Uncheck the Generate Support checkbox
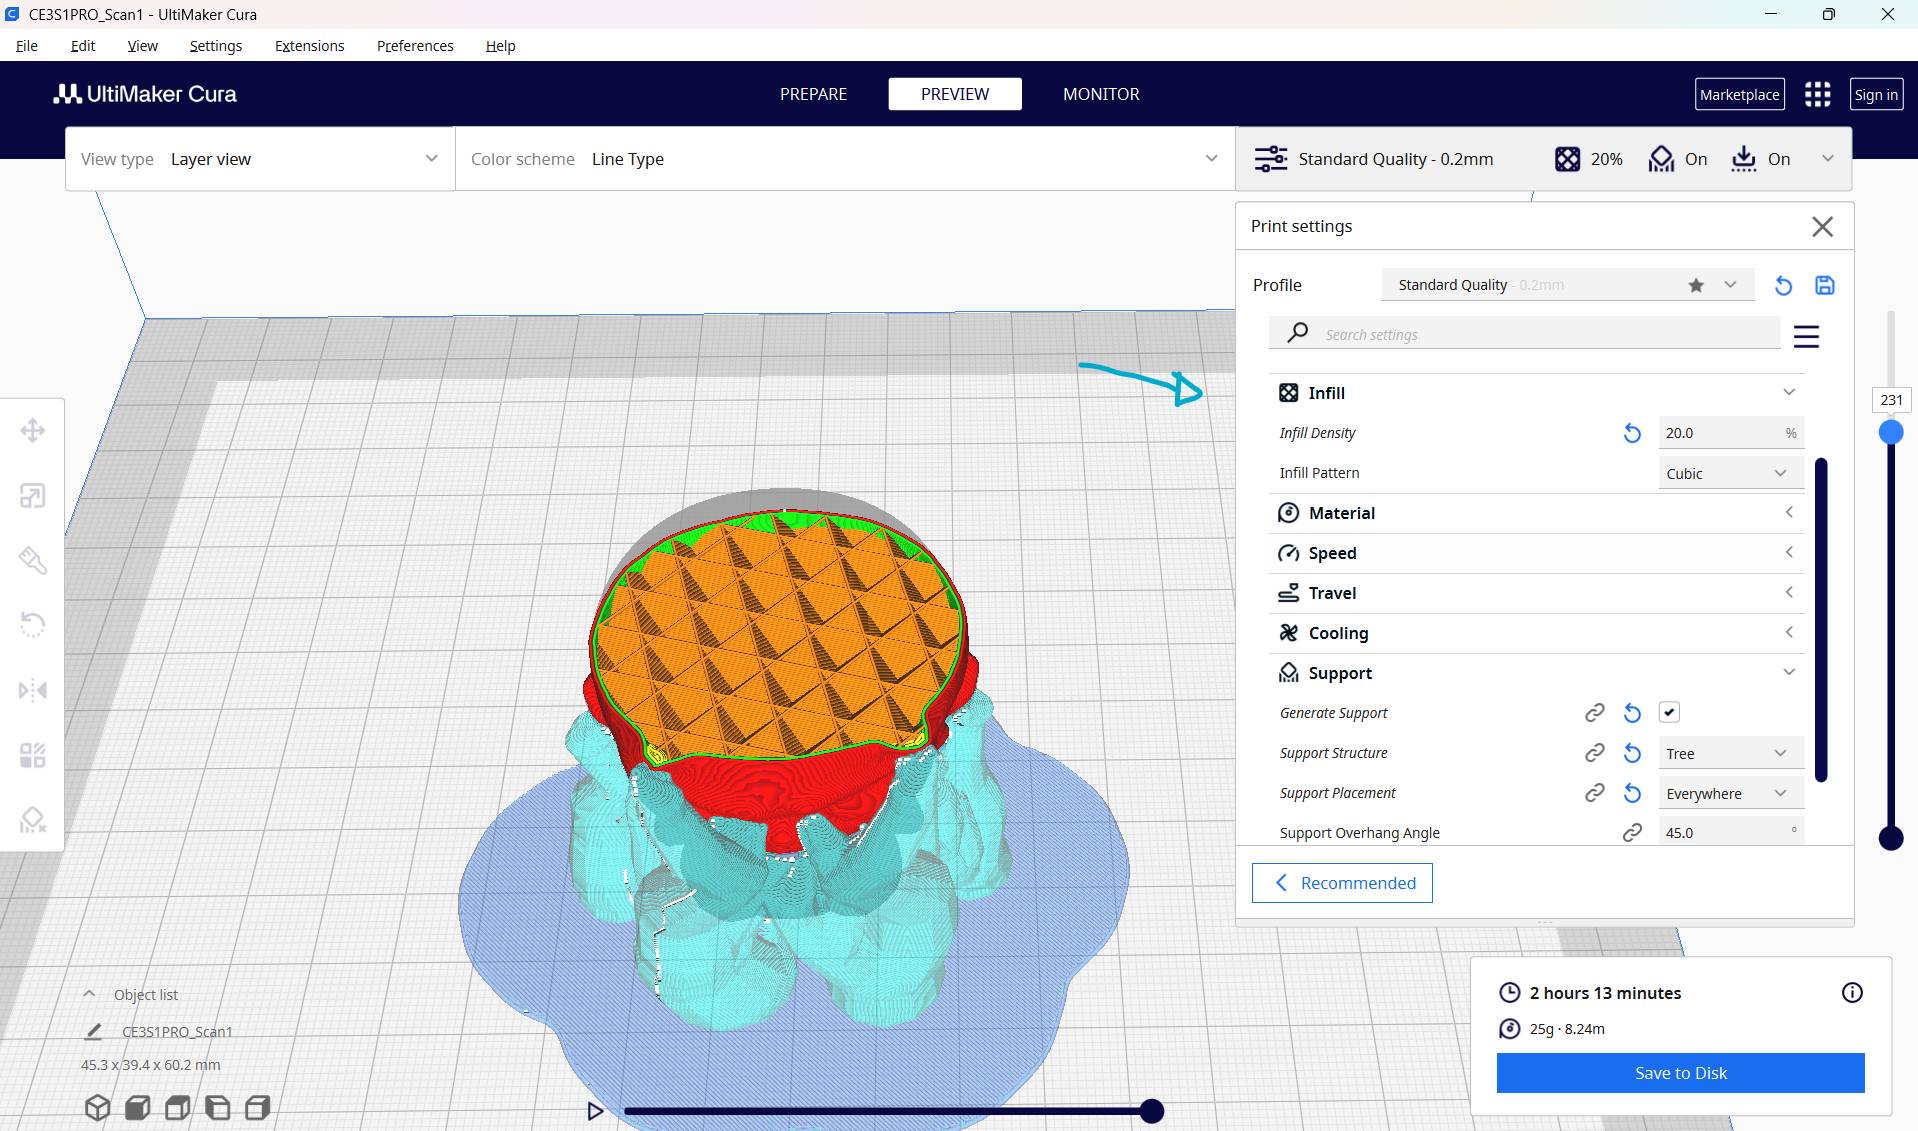1918x1131 pixels. tap(1669, 712)
